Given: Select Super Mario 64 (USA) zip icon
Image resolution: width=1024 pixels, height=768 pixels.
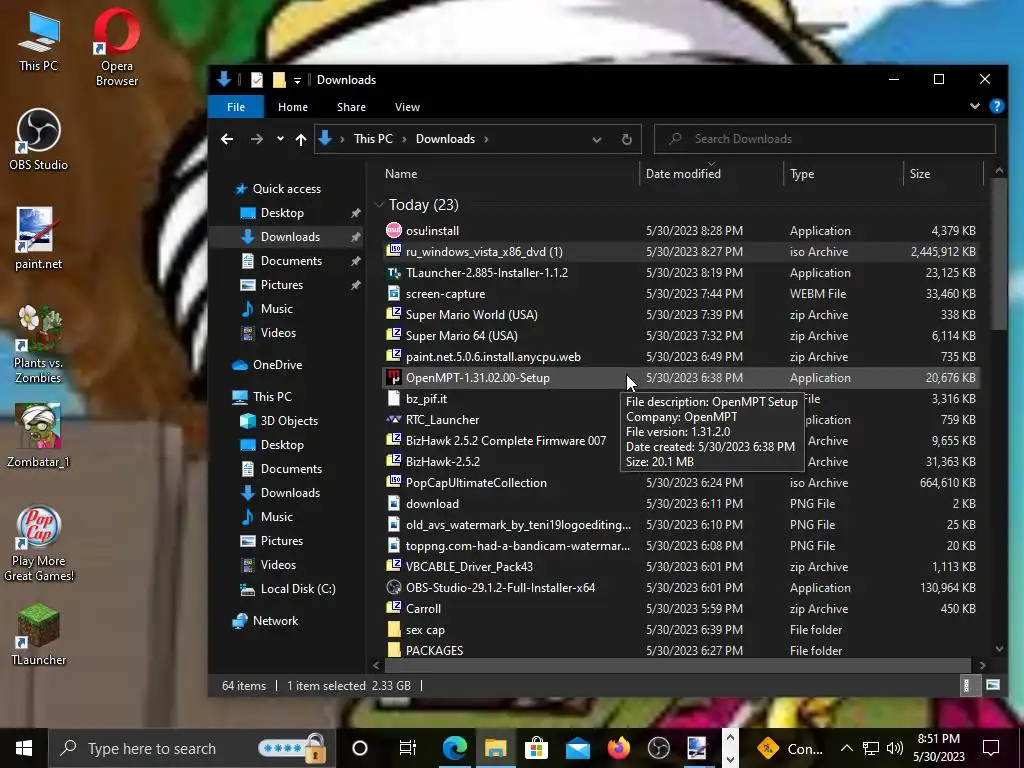Looking at the screenshot, I should point(394,335).
